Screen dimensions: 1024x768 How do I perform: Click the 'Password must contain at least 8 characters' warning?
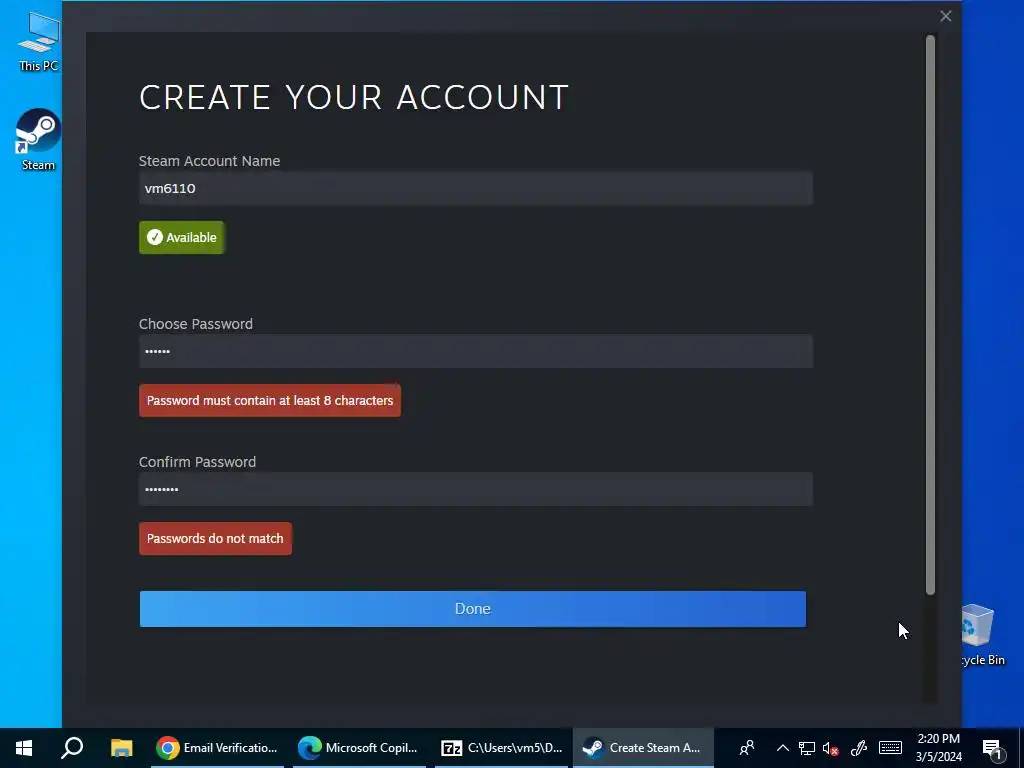(x=270, y=400)
